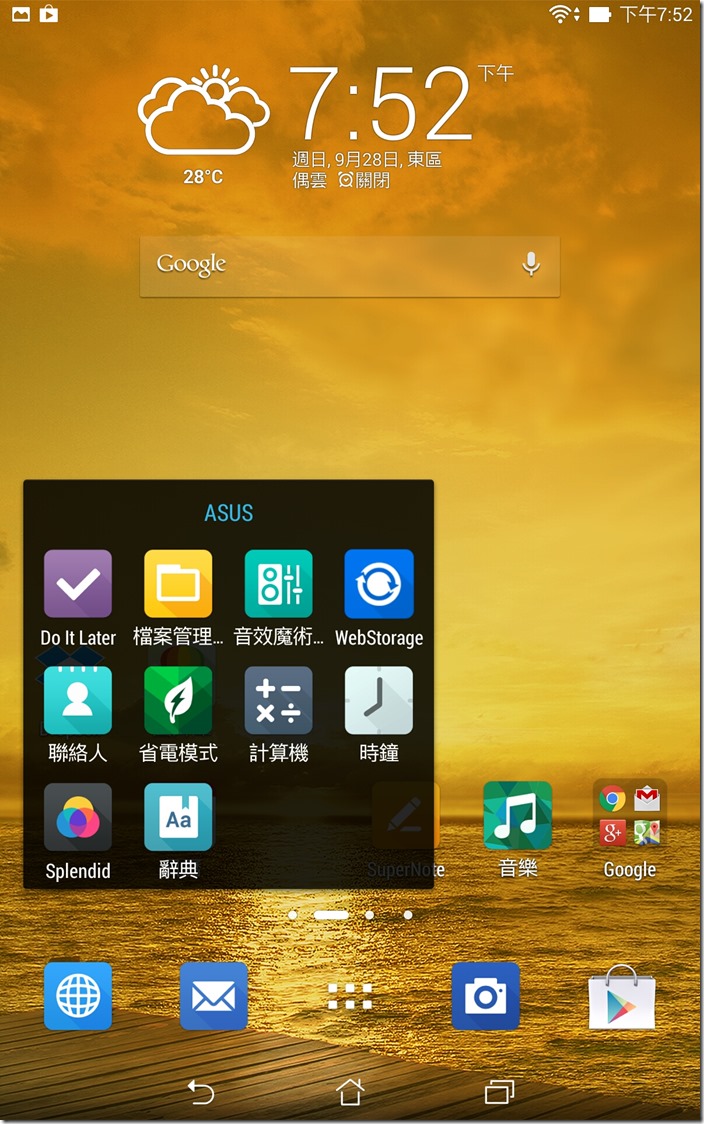The image size is (704, 1124).
Task: Open the 計算機 calculator app
Action: 278,700
